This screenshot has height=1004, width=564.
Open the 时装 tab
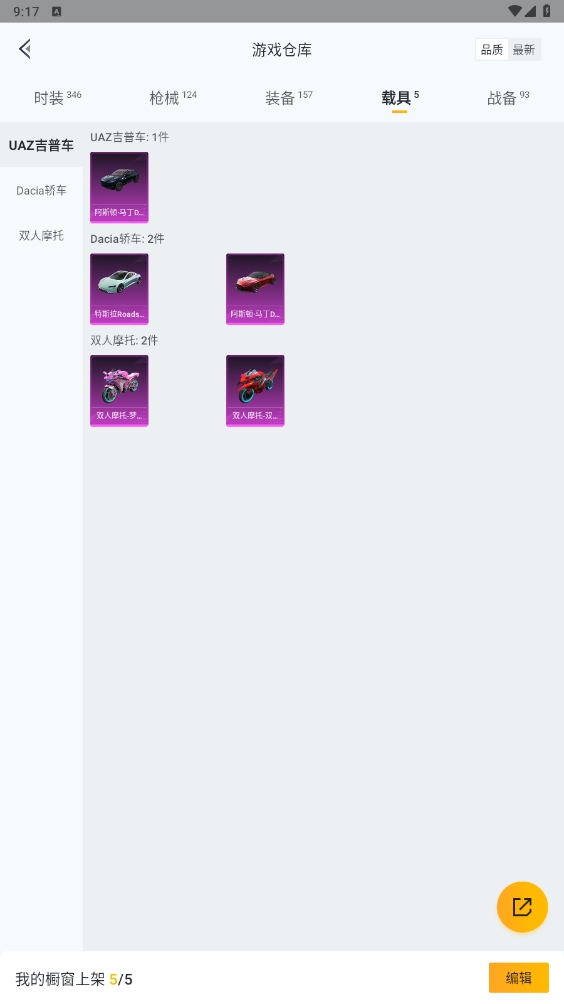point(57,97)
